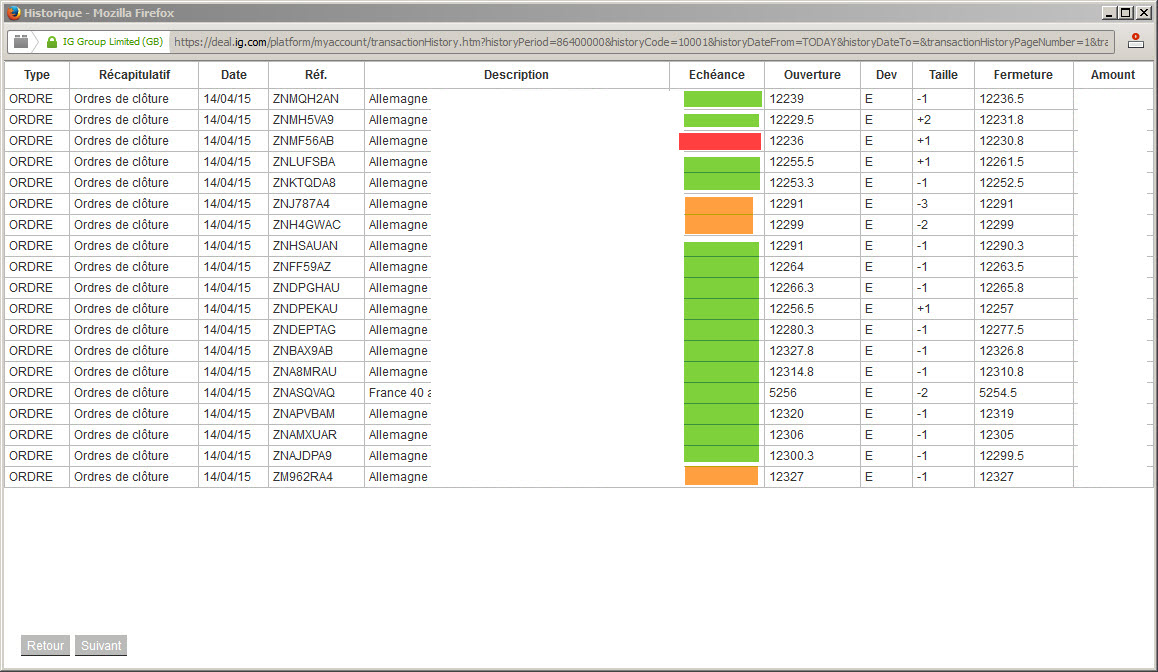Select reference ZNBAX9AB
1158x672 pixels.
(x=303, y=351)
